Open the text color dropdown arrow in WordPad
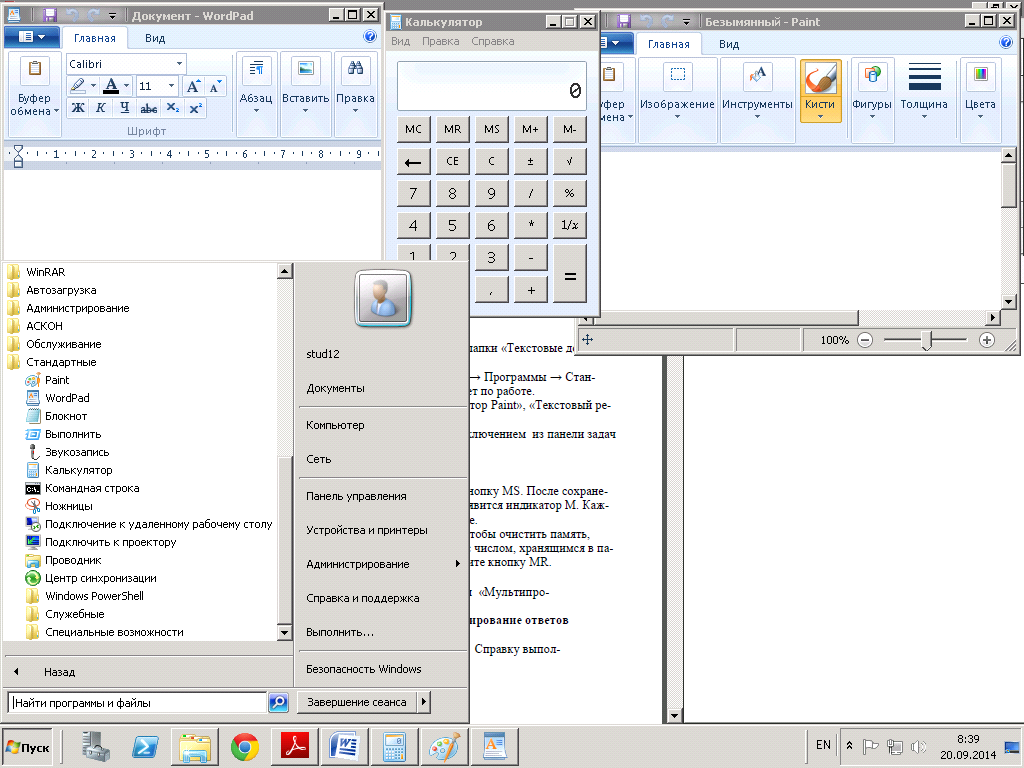The width and height of the screenshot is (1024, 768). [126, 86]
